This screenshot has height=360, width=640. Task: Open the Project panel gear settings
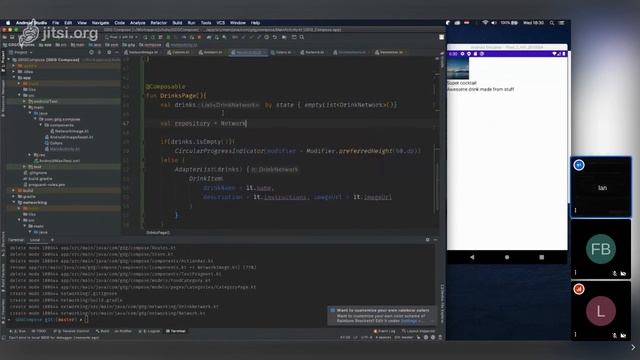109,52
